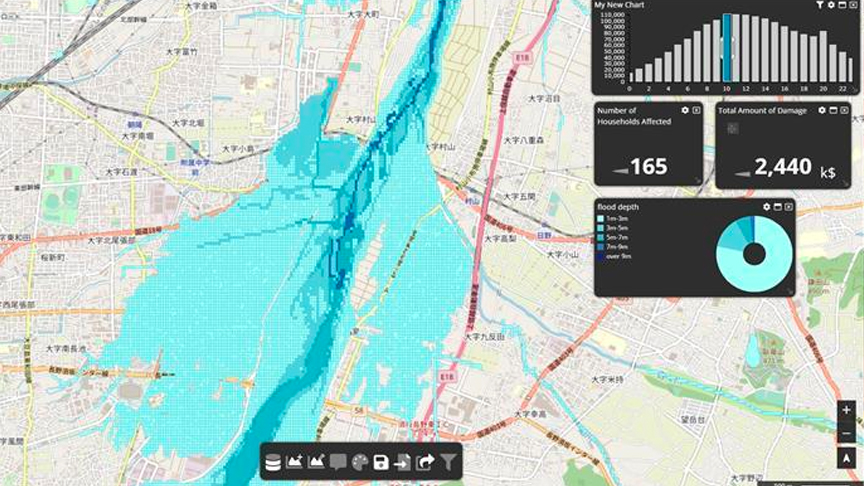Open Households Affected widget settings gear
Image resolution: width=864 pixels, height=486 pixels.
[685, 110]
